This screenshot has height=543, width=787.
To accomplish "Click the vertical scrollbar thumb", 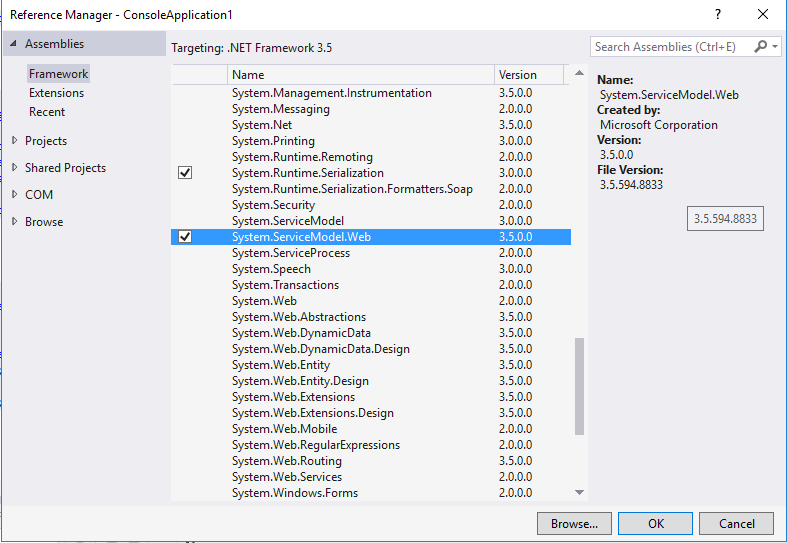I will (579, 385).
